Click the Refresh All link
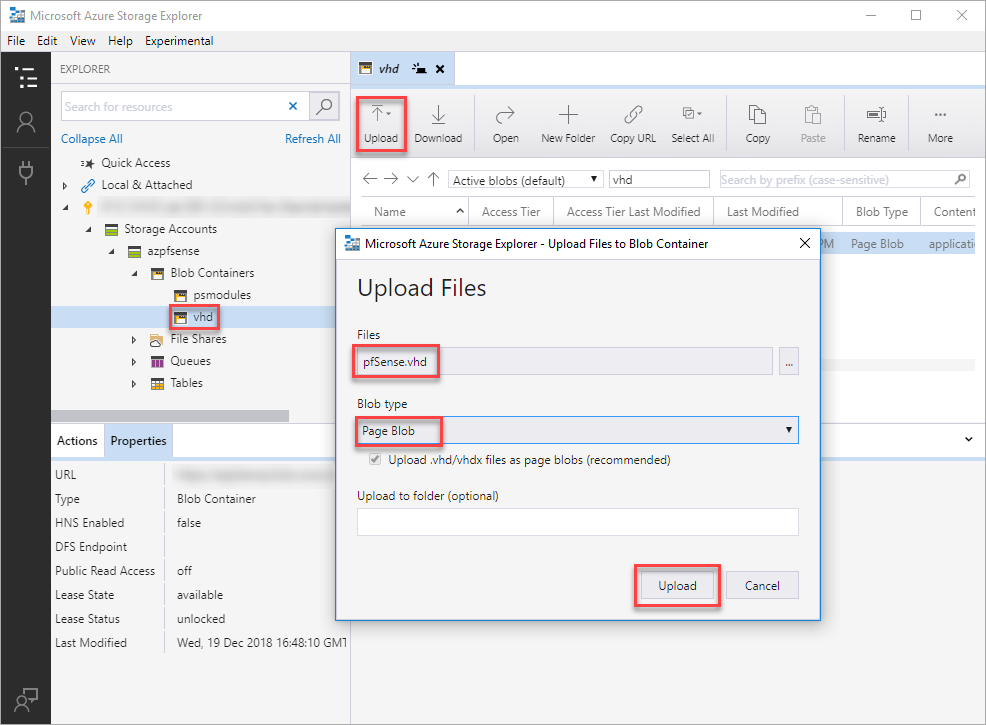Viewport: 986px width, 725px height. (x=313, y=139)
